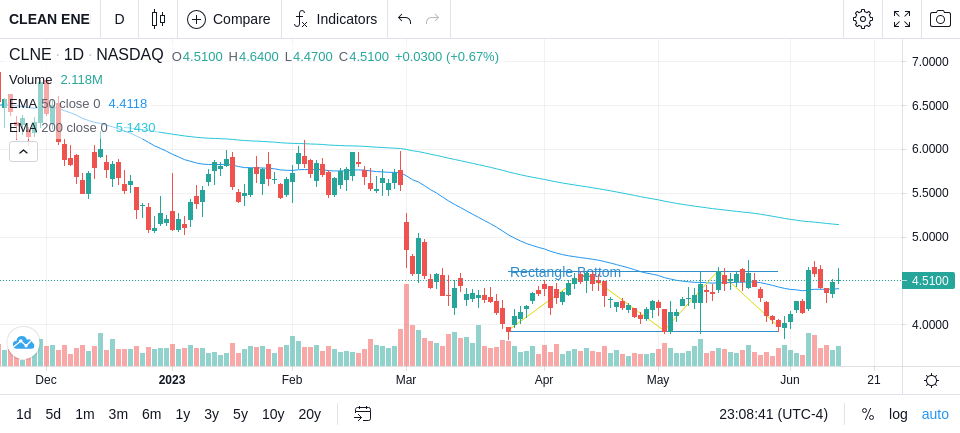
Task: Click the Dec time axis label
Action: pos(46,380)
